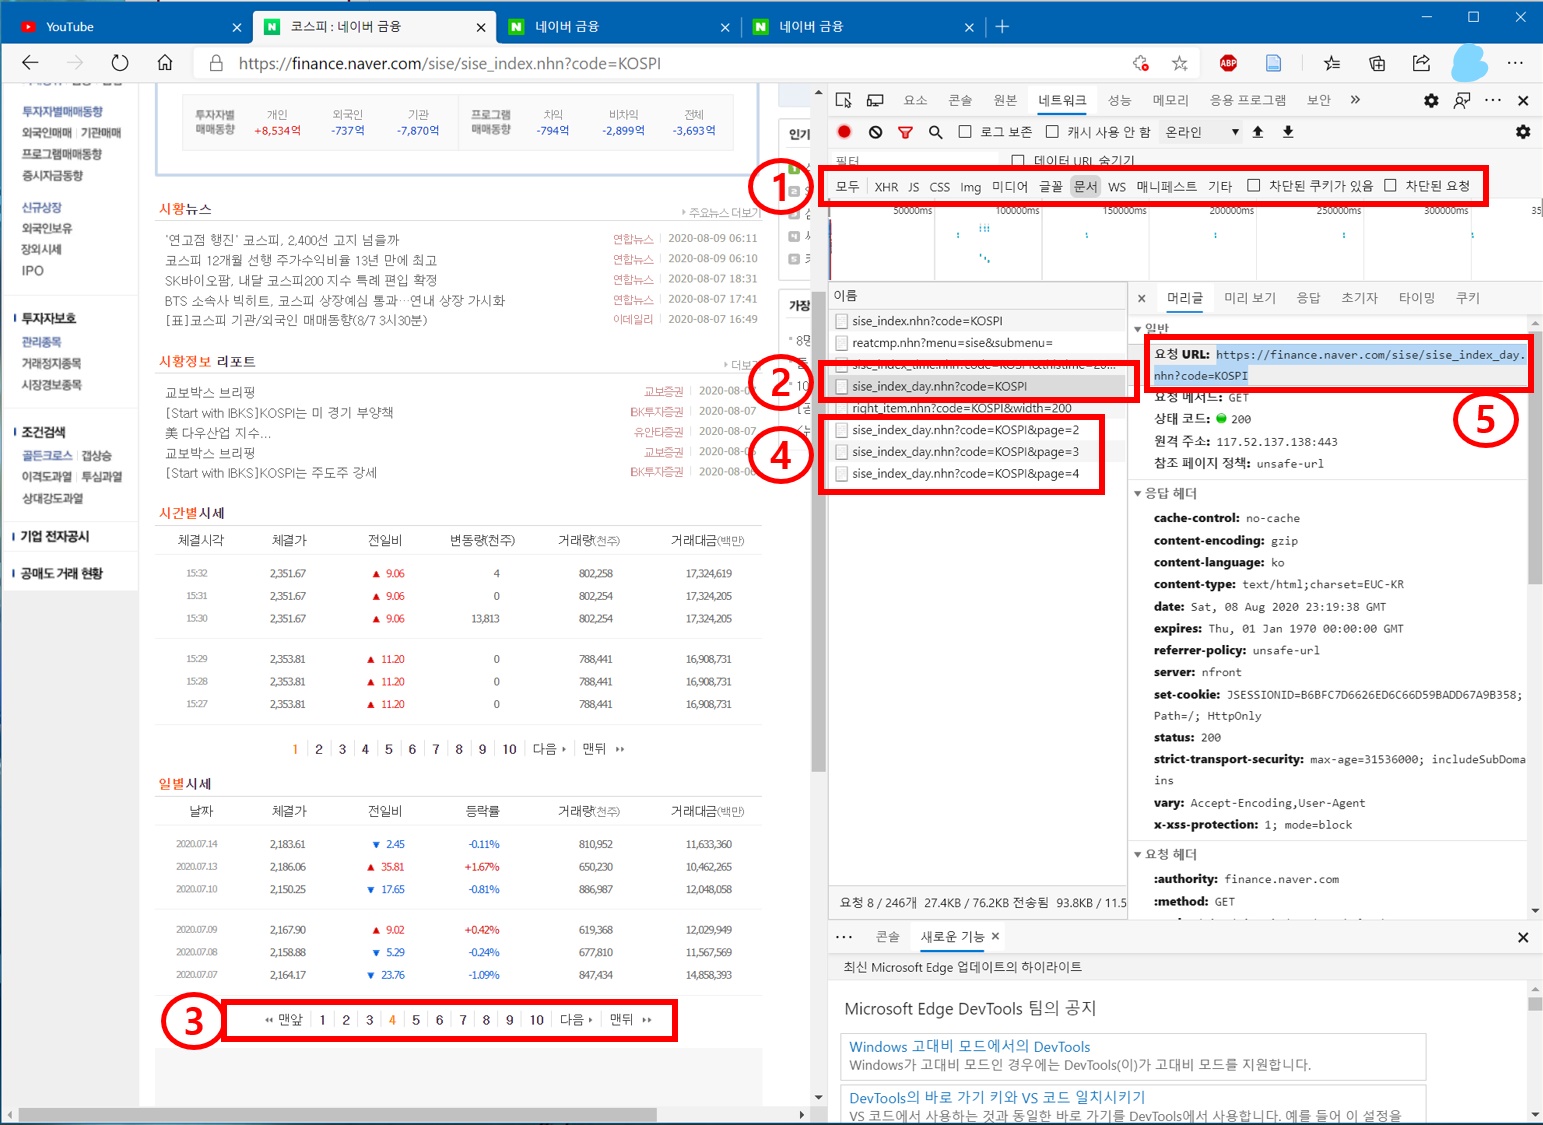Export HAR file with download arrow icon
The height and width of the screenshot is (1125, 1543).
[1288, 132]
